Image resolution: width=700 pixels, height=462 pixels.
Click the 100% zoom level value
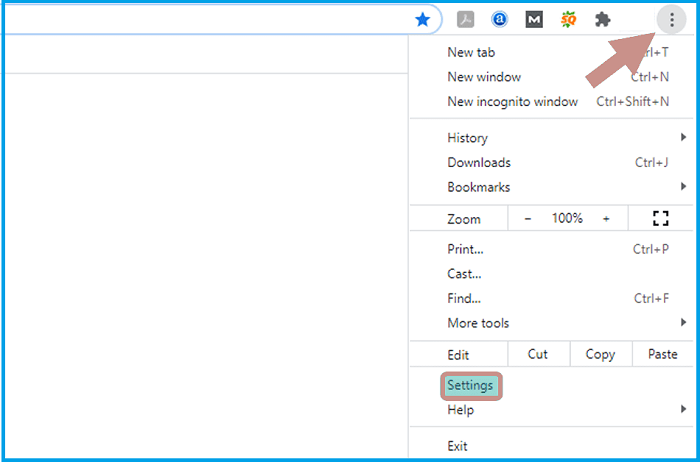567,218
